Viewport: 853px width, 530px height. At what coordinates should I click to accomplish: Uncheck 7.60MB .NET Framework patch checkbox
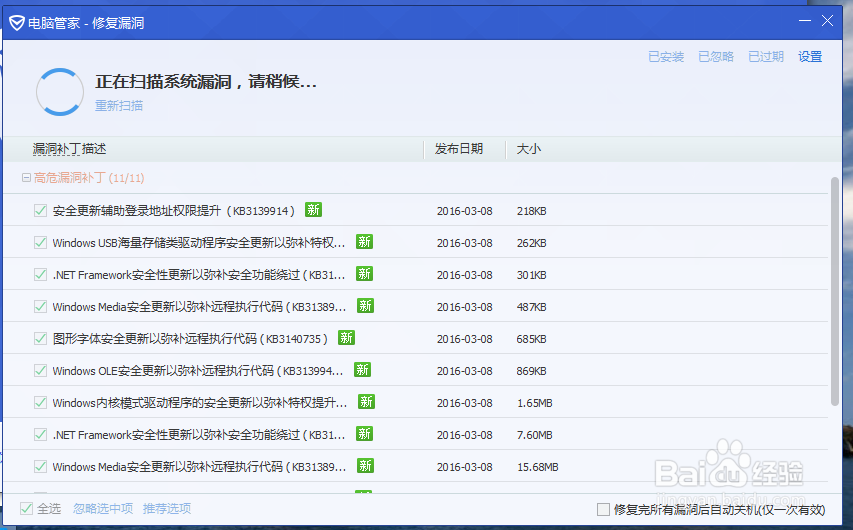coord(40,435)
